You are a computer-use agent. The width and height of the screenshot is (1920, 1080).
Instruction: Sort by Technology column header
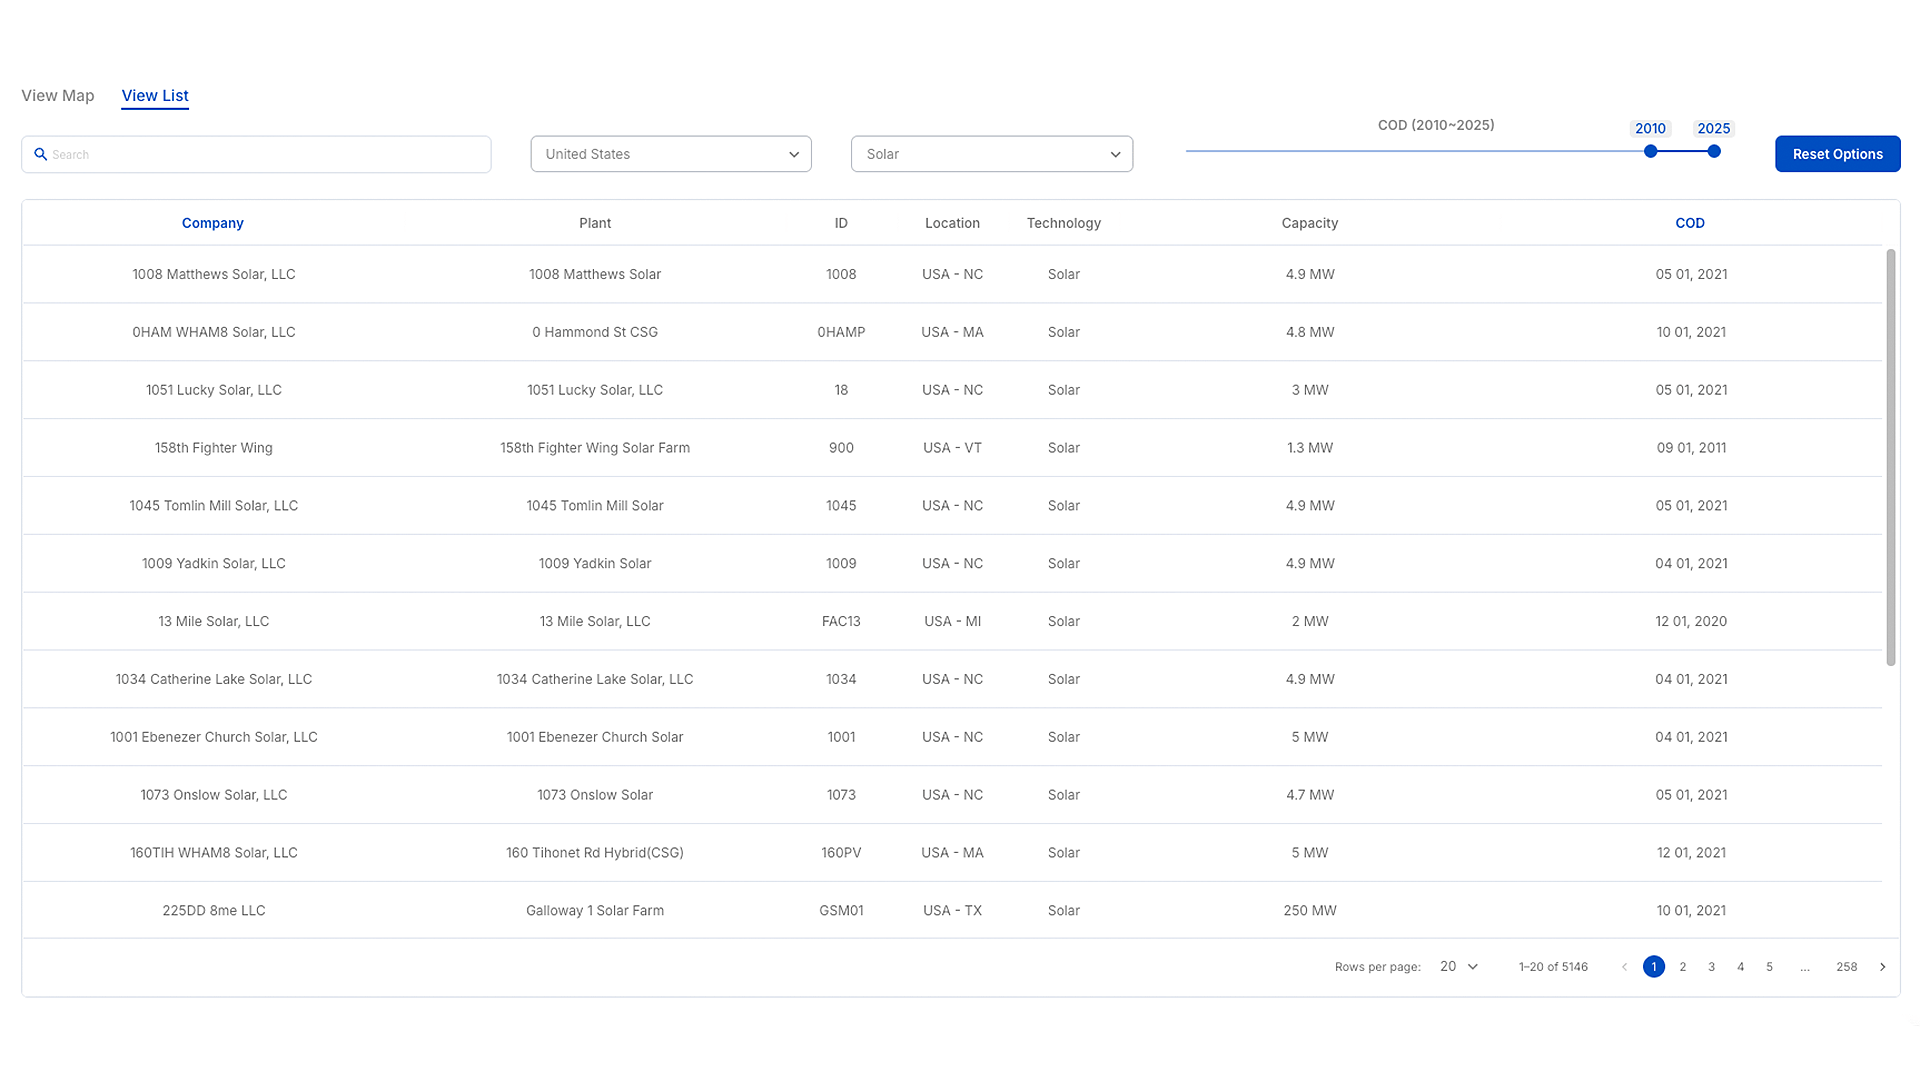tap(1063, 222)
